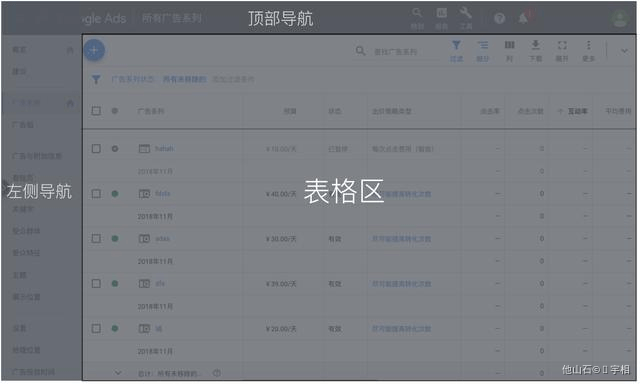
Task: Click the 已暂停 status cell
Action: (338, 149)
